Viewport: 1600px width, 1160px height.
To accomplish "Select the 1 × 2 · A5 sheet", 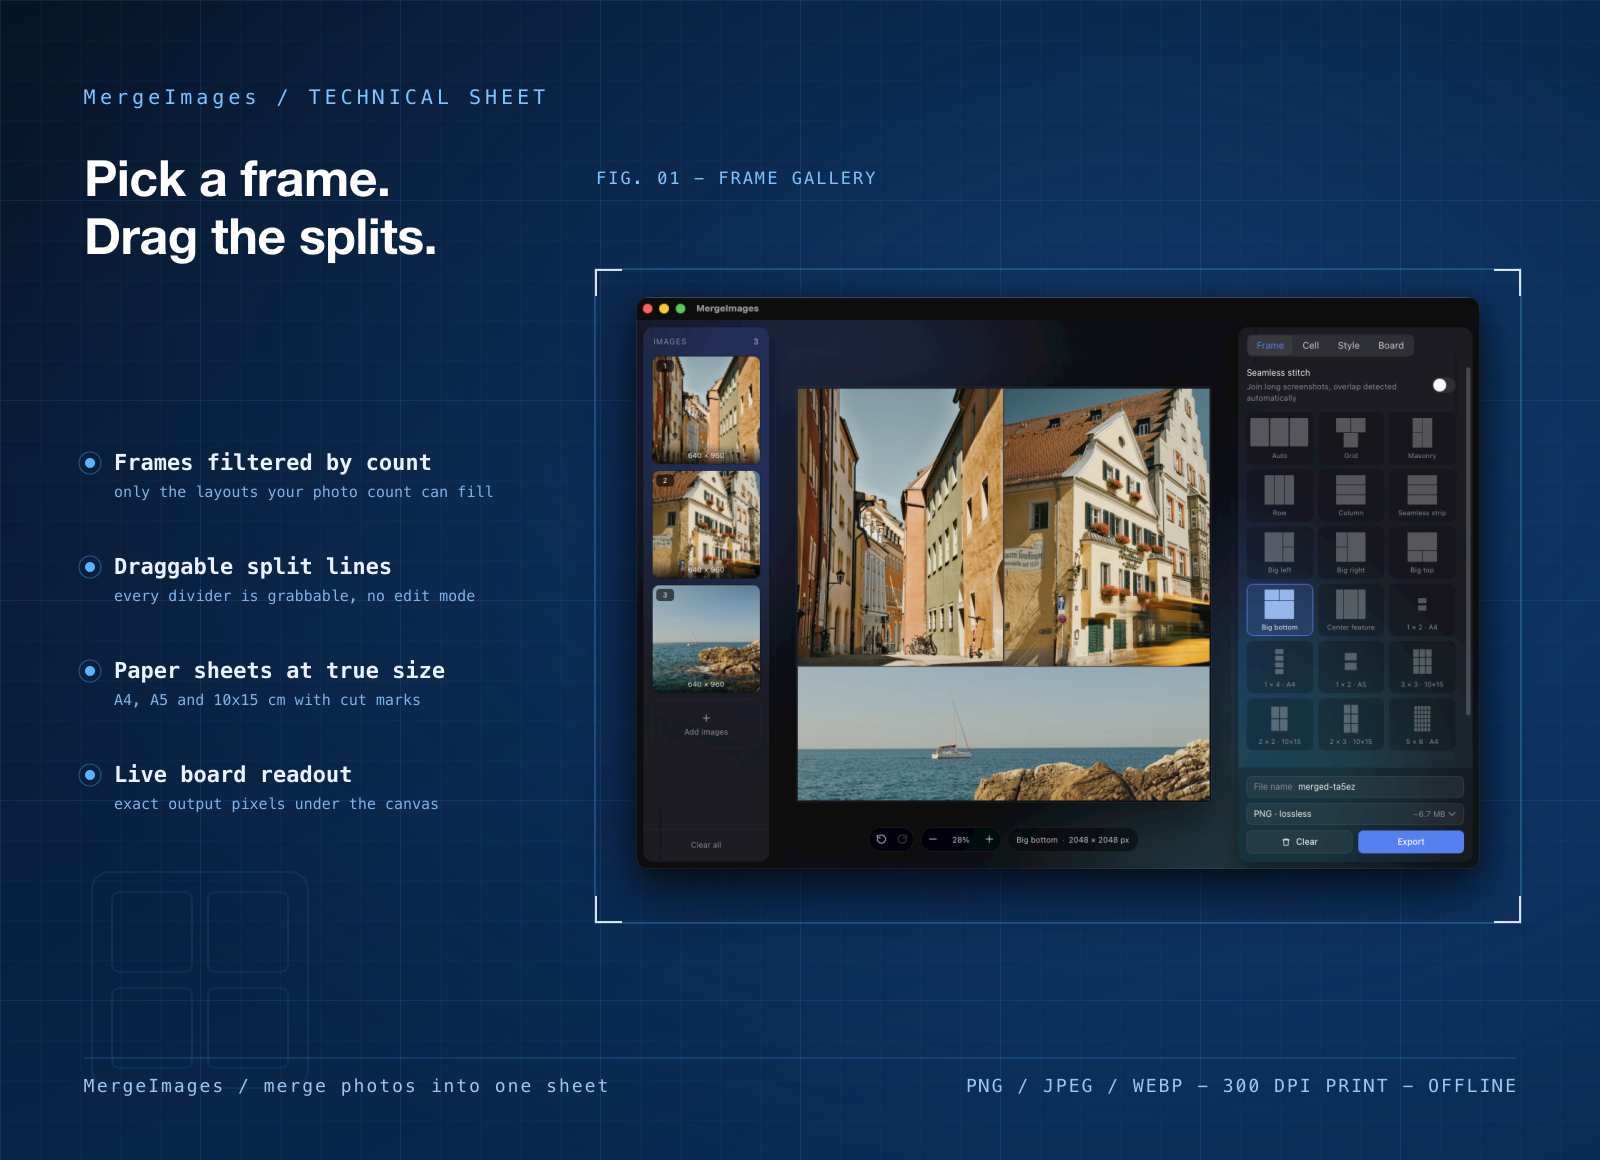I will point(1350,667).
